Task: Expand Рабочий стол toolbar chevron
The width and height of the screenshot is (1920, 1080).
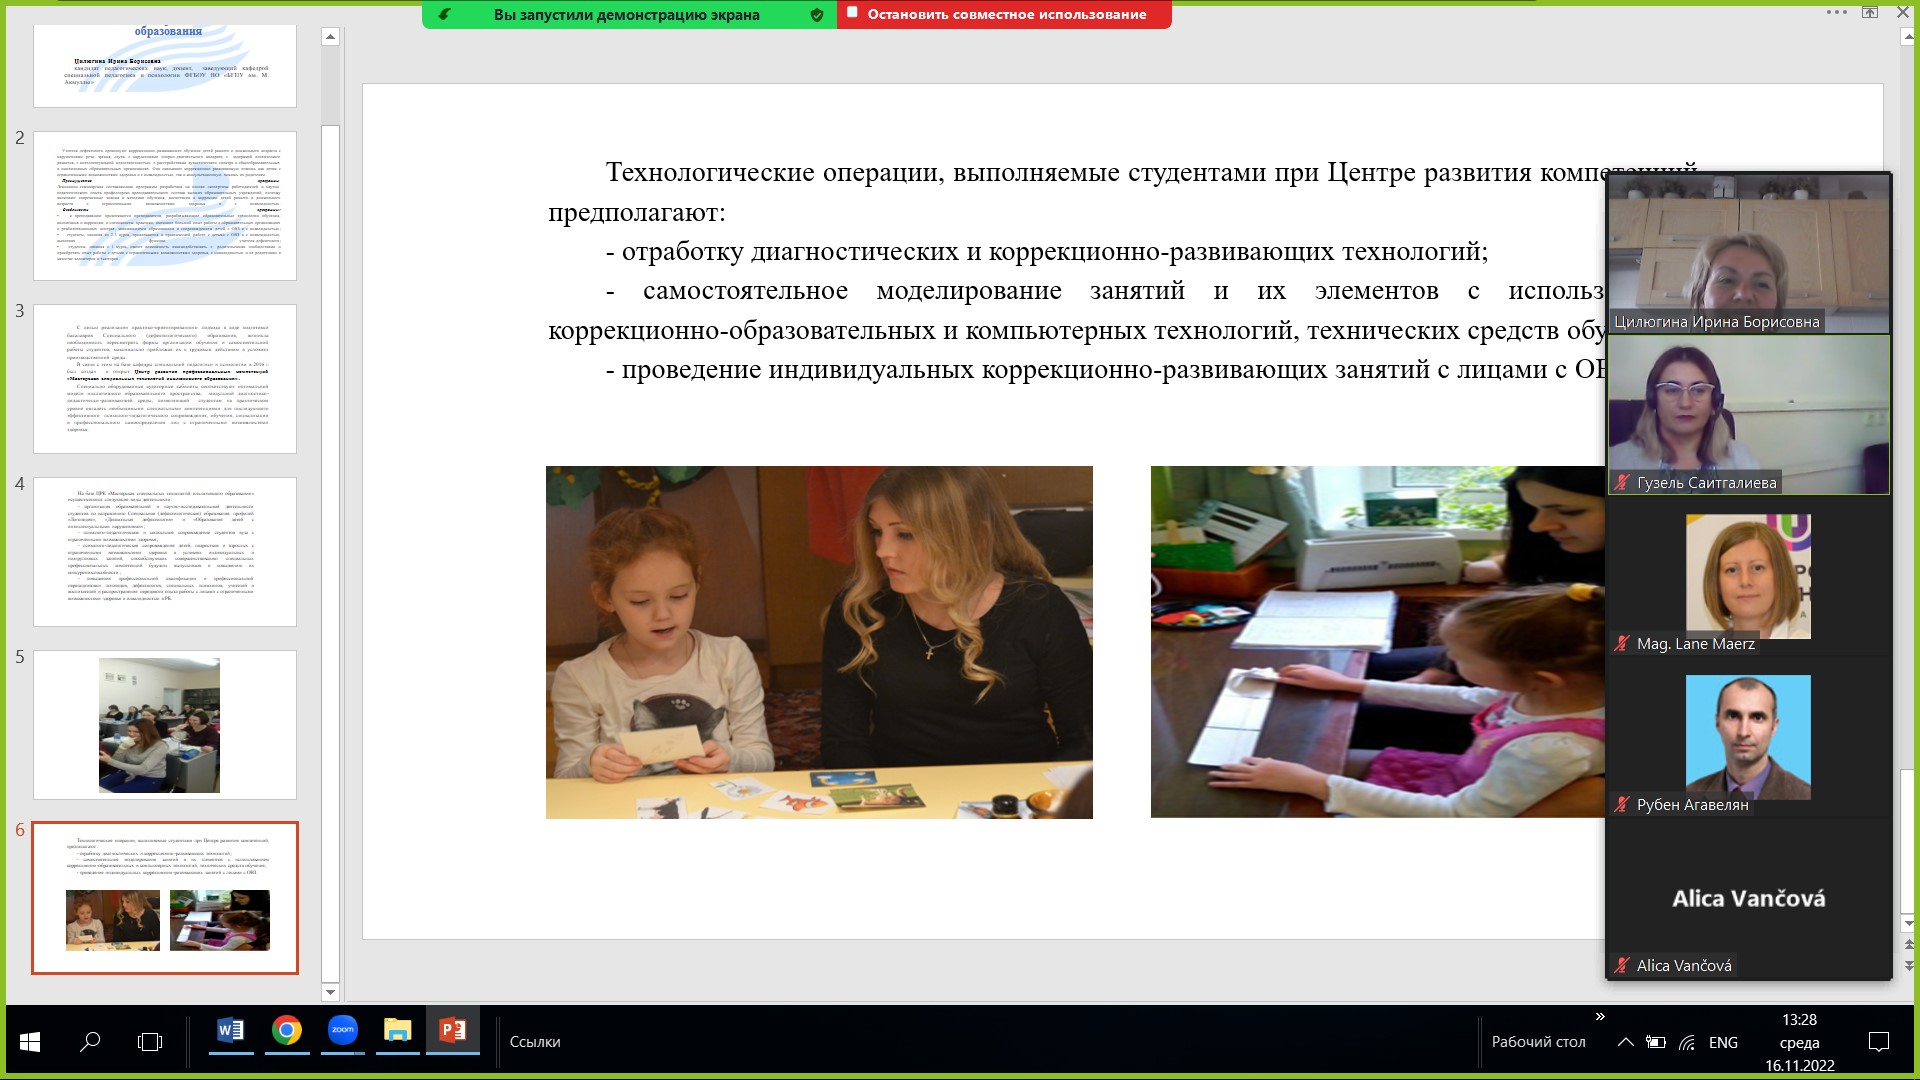Action: [1600, 1017]
